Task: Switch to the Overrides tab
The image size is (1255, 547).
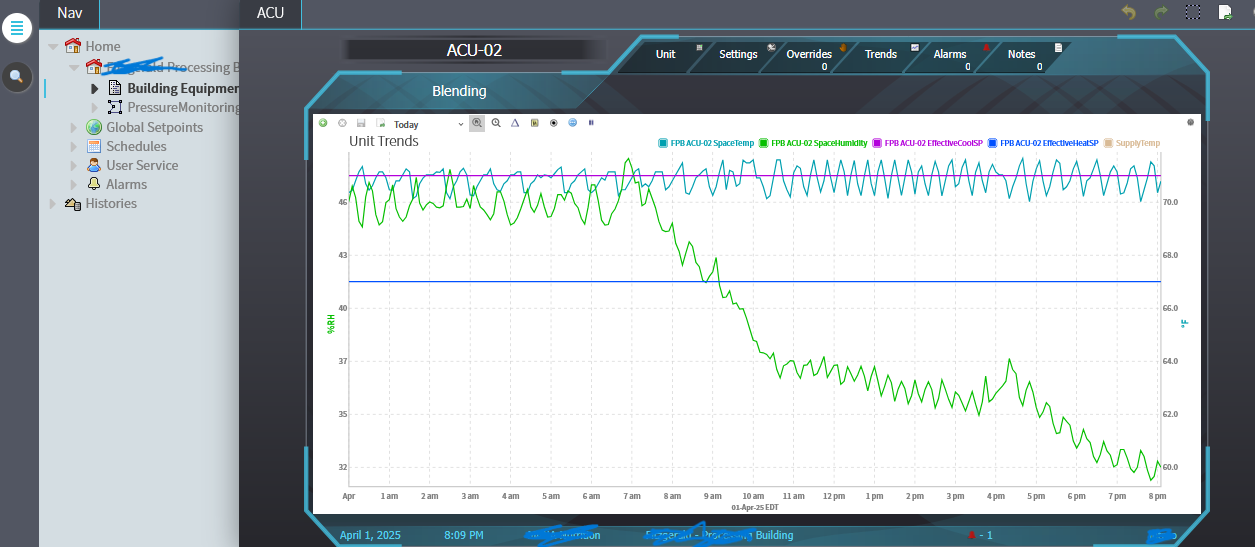Action: [809, 54]
